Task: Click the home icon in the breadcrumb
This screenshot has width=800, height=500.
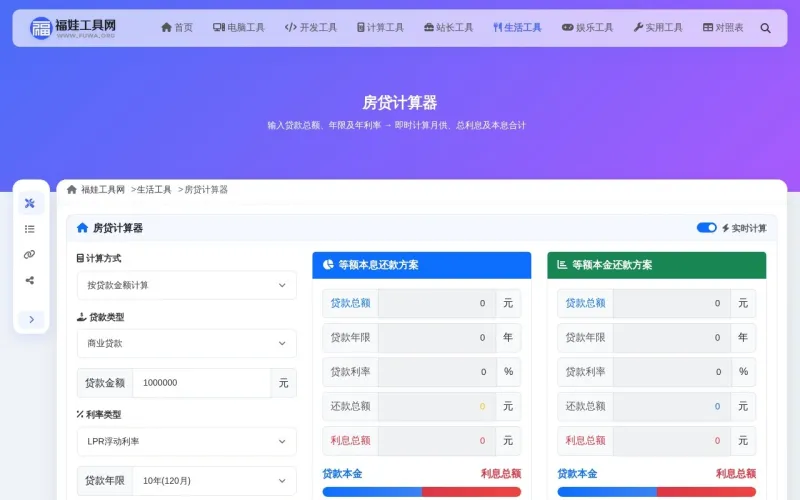Action: click(x=72, y=189)
